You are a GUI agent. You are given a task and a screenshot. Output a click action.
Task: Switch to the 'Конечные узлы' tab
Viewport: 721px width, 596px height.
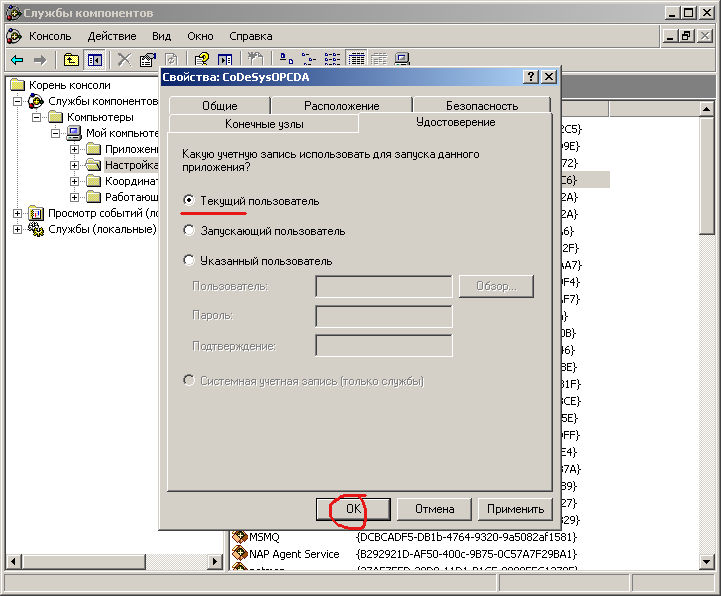coord(264,124)
